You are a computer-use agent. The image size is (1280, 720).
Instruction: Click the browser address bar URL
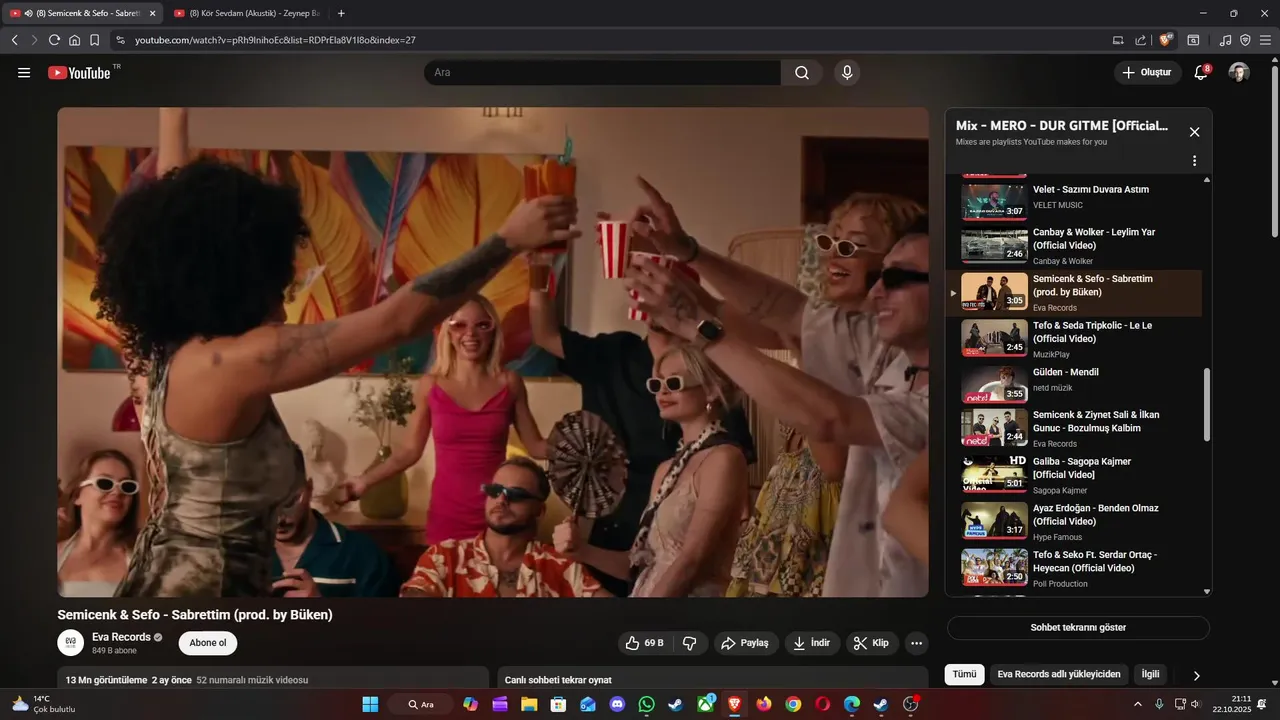[x=275, y=40]
